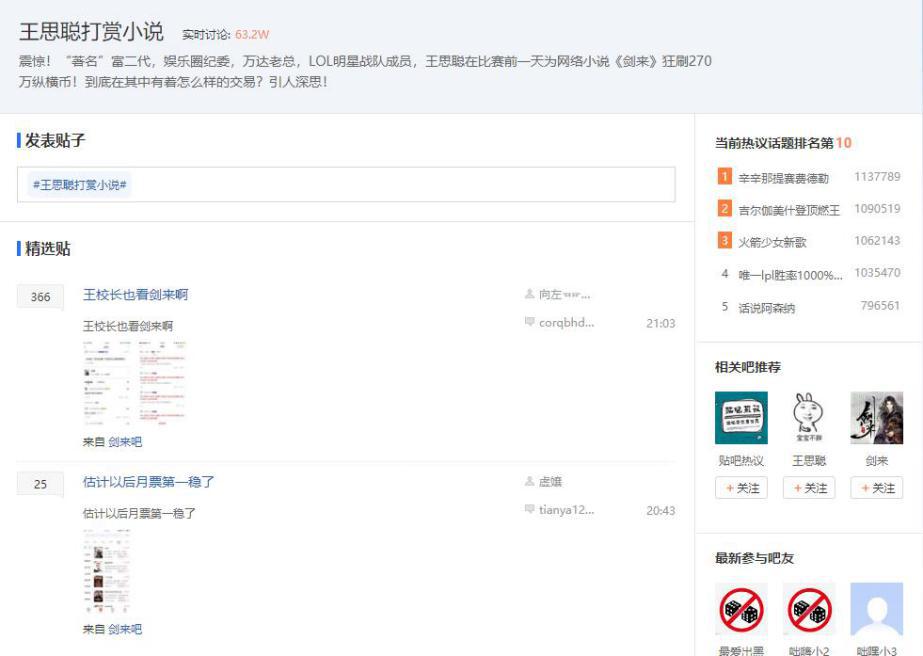This screenshot has width=923, height=656.
Task: Follow the 贴吧热议 bar
Action: point(741,488)
